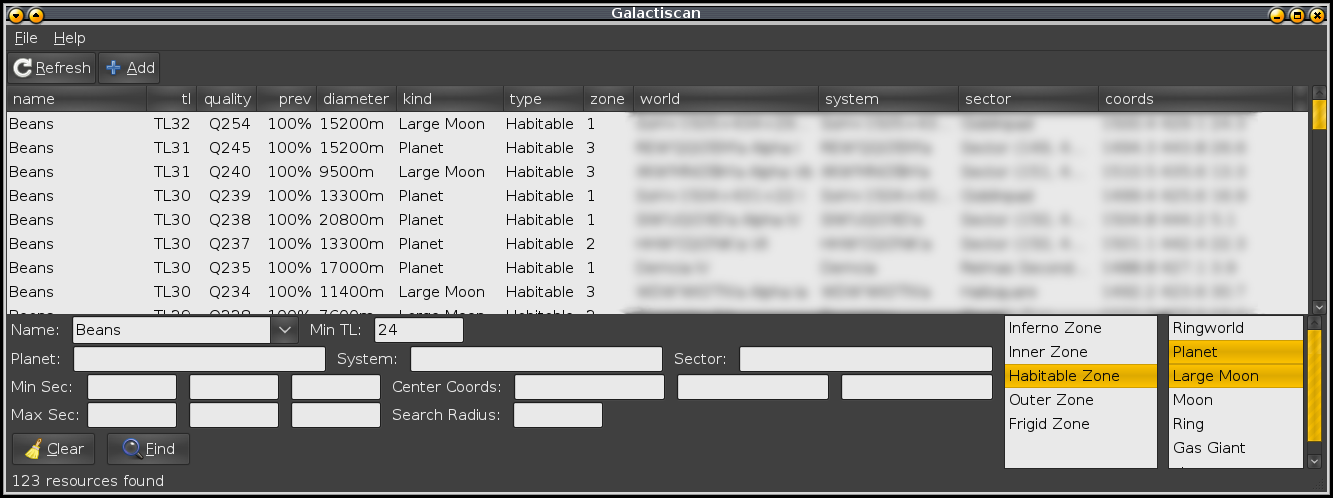
Task: Open the Help menu
Action: (70, 38)
